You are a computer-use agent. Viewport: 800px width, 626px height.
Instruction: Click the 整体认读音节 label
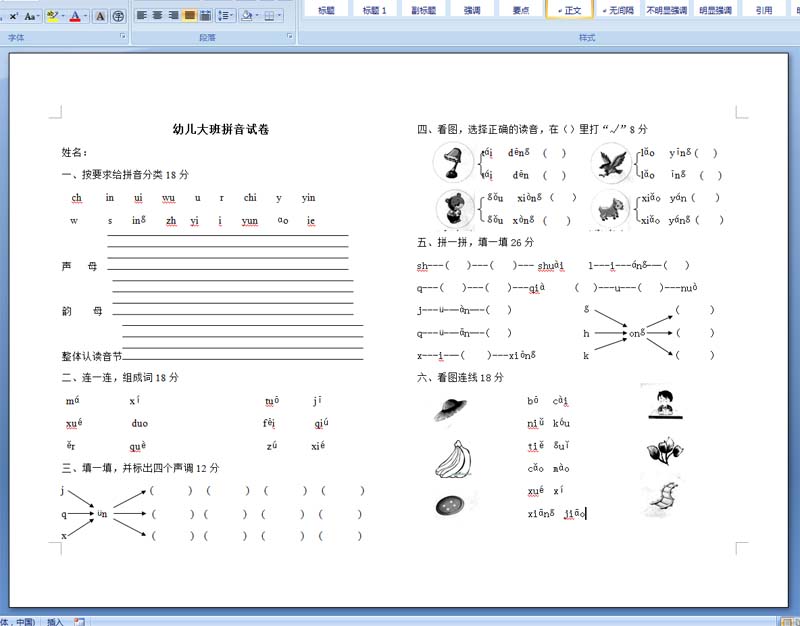(92, 356)
